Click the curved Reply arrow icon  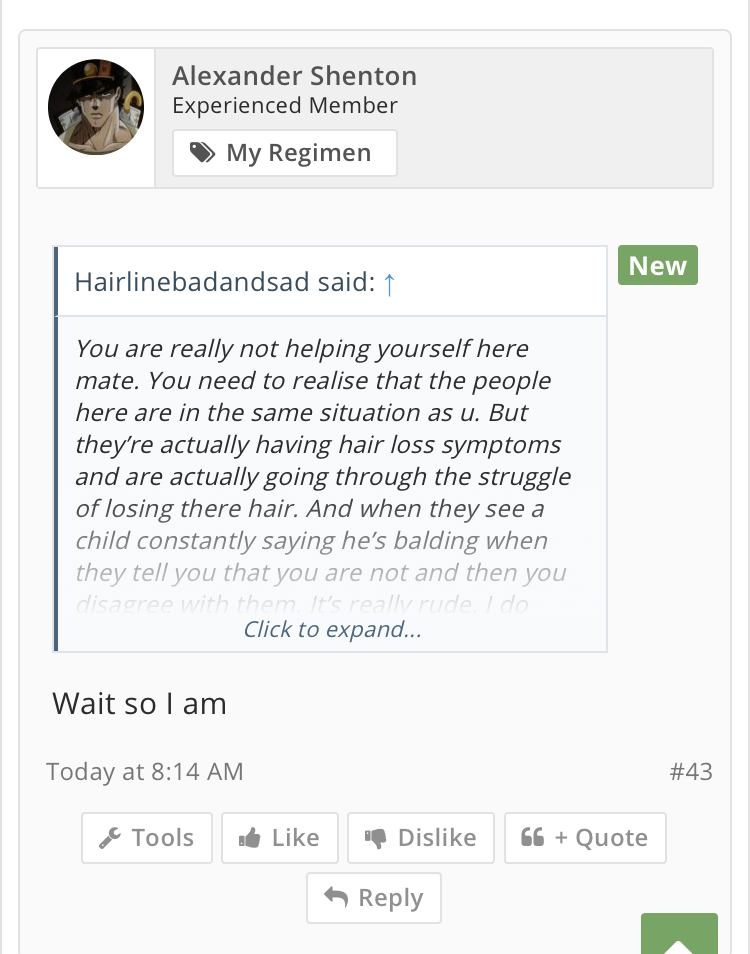click(x=337, y=898)
